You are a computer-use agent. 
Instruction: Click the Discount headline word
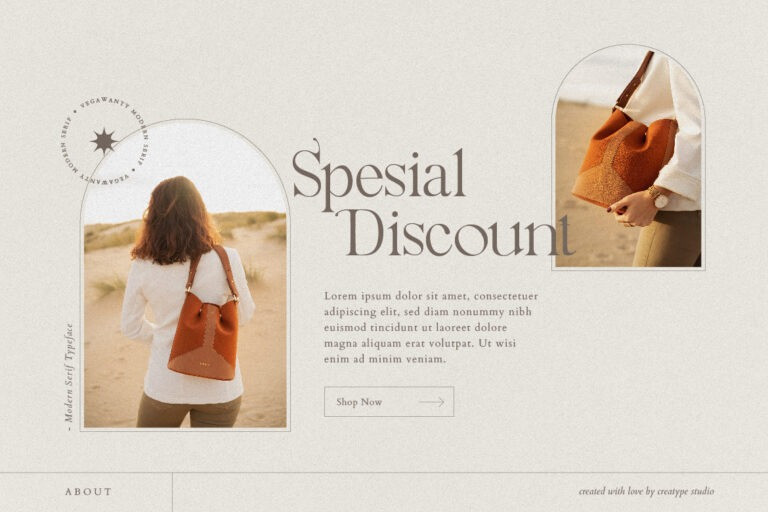tap(460, 235)
